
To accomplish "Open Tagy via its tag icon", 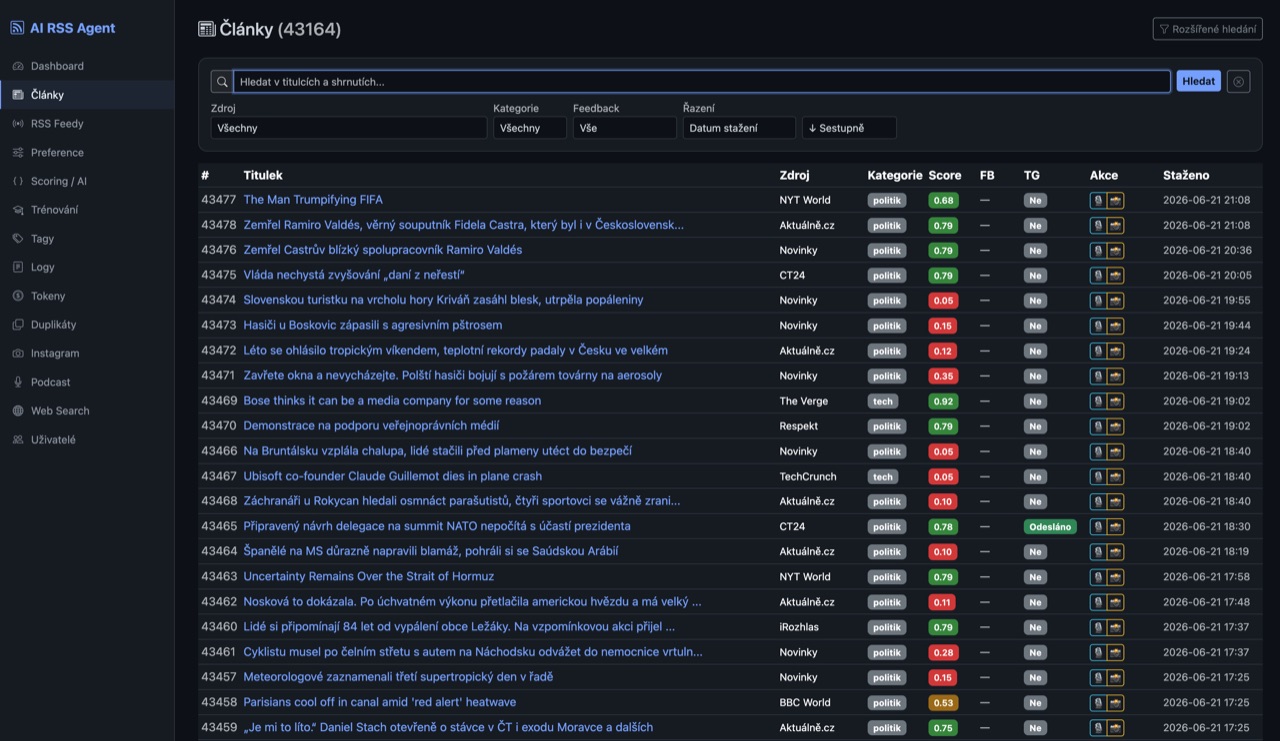I will tap(18, 239).
